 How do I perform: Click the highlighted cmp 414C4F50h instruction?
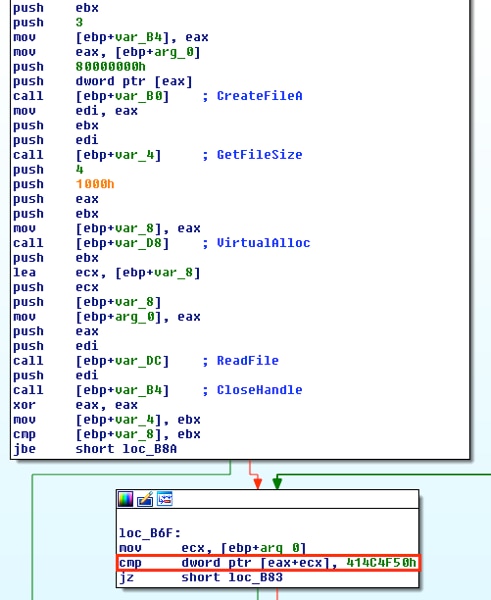coord(268,562)
